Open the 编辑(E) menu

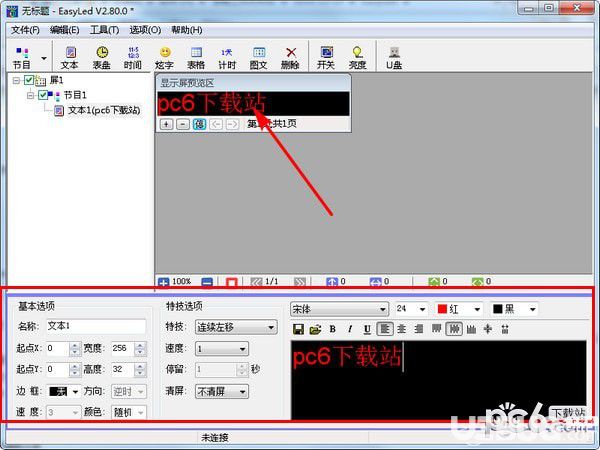[65, 30]
